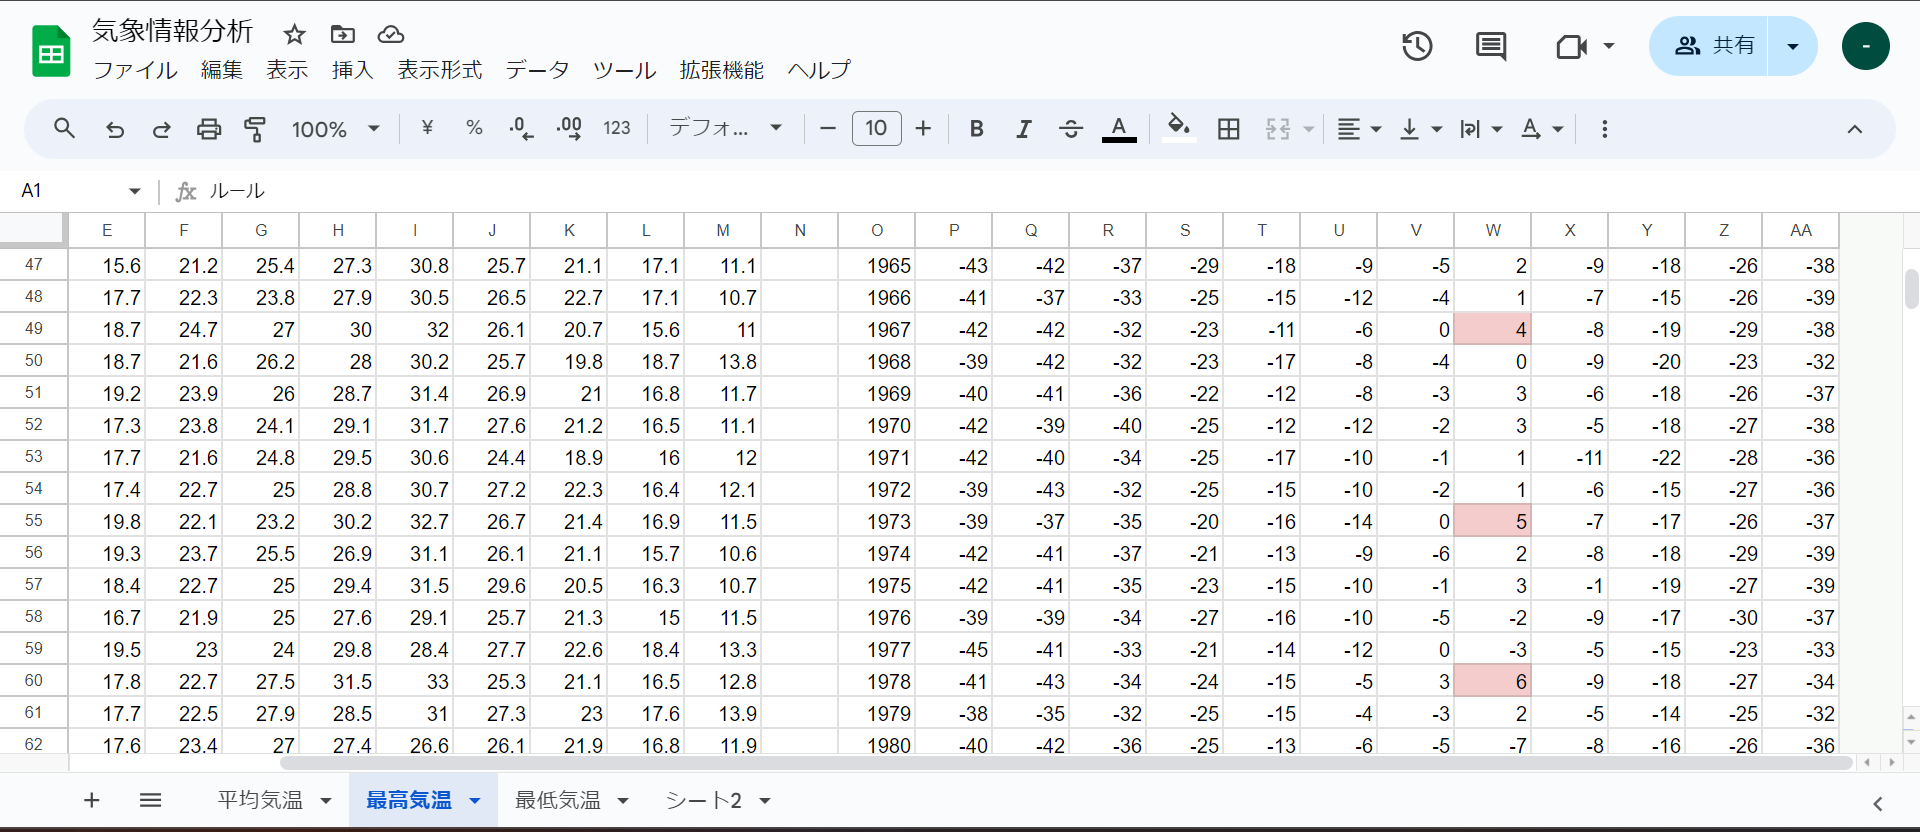Switch to the 平均気温 sheet tab

[x=260, y=800]
